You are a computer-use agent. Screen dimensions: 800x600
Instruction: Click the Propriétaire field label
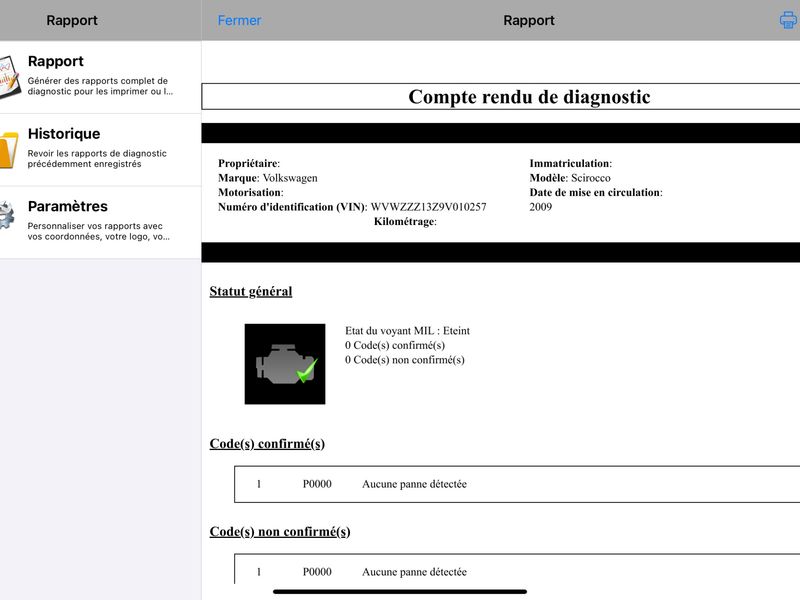249,163
